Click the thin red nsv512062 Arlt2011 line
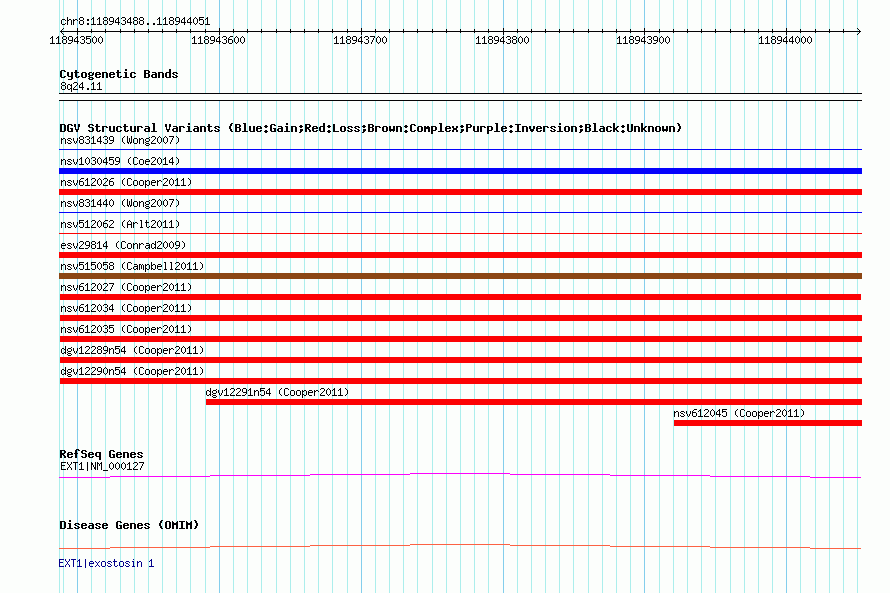This screenshot has height=593, width=890. point(460,233)
